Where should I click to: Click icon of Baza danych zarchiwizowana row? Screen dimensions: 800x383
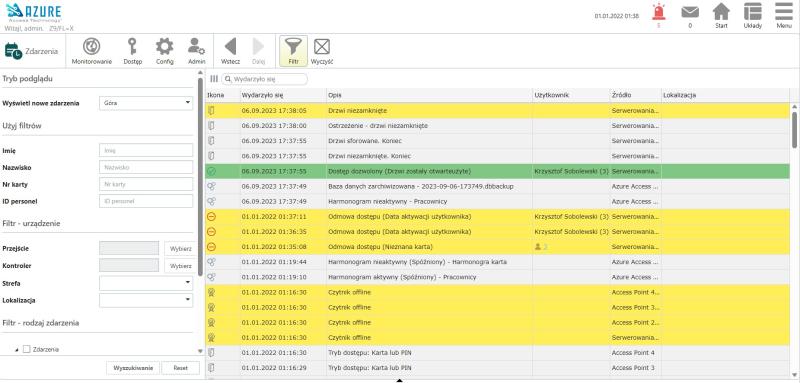[212, 187]
